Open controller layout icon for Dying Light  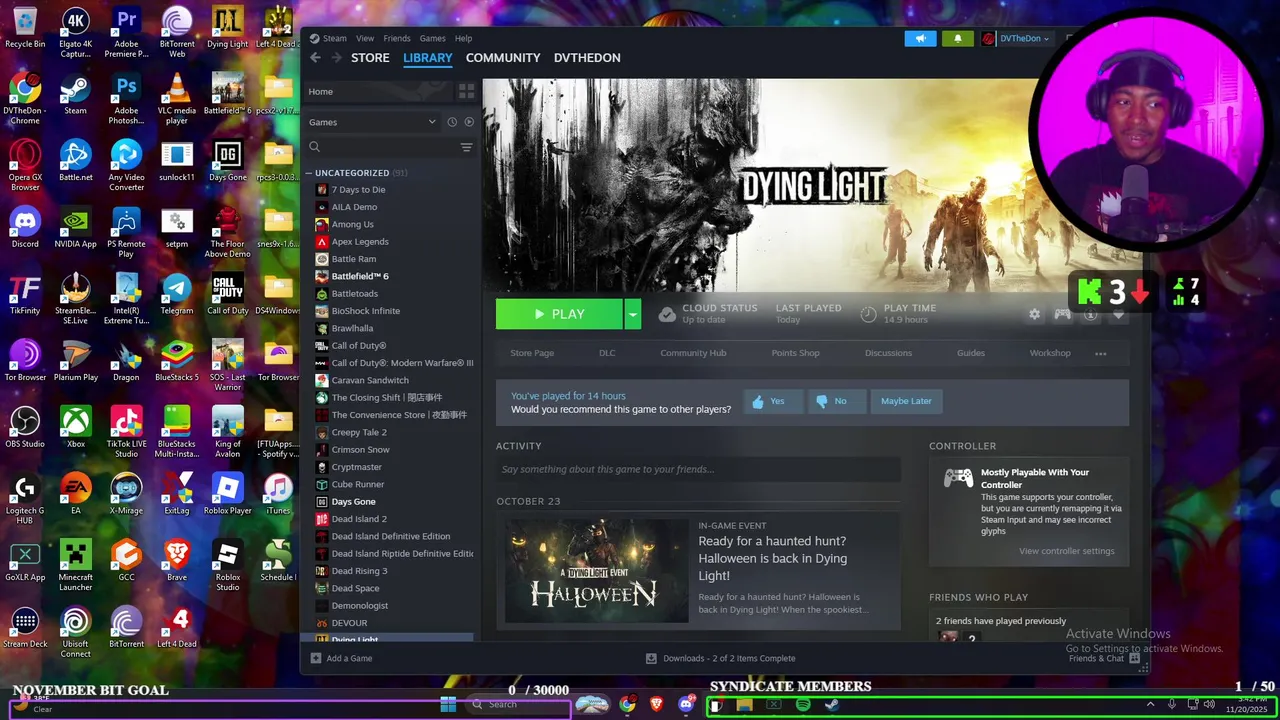(1062, 314)
